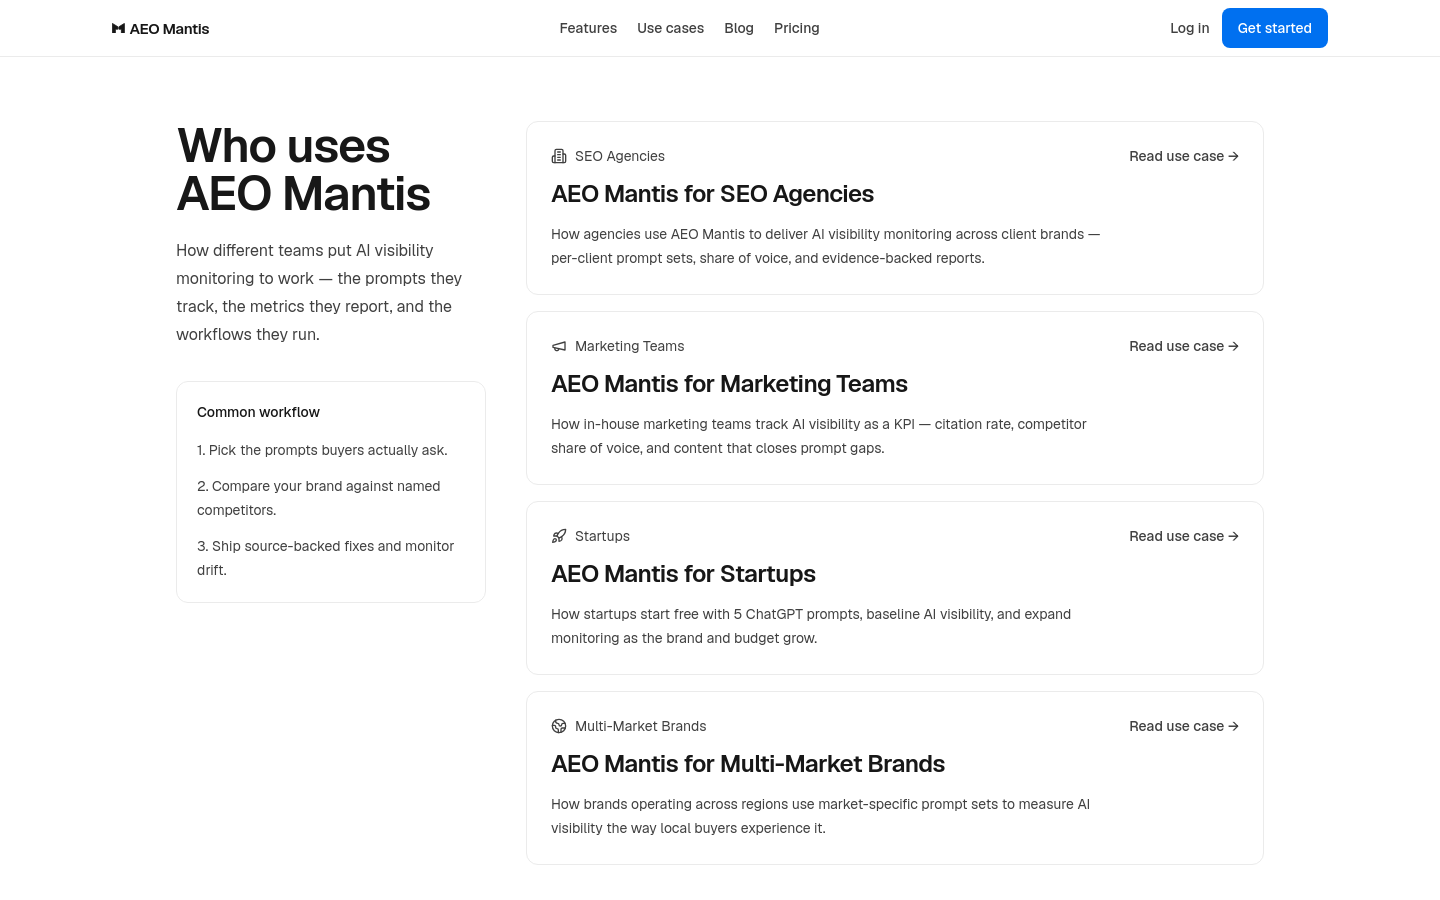Click the Multi-Market Brands card description text

click(820, 816)
